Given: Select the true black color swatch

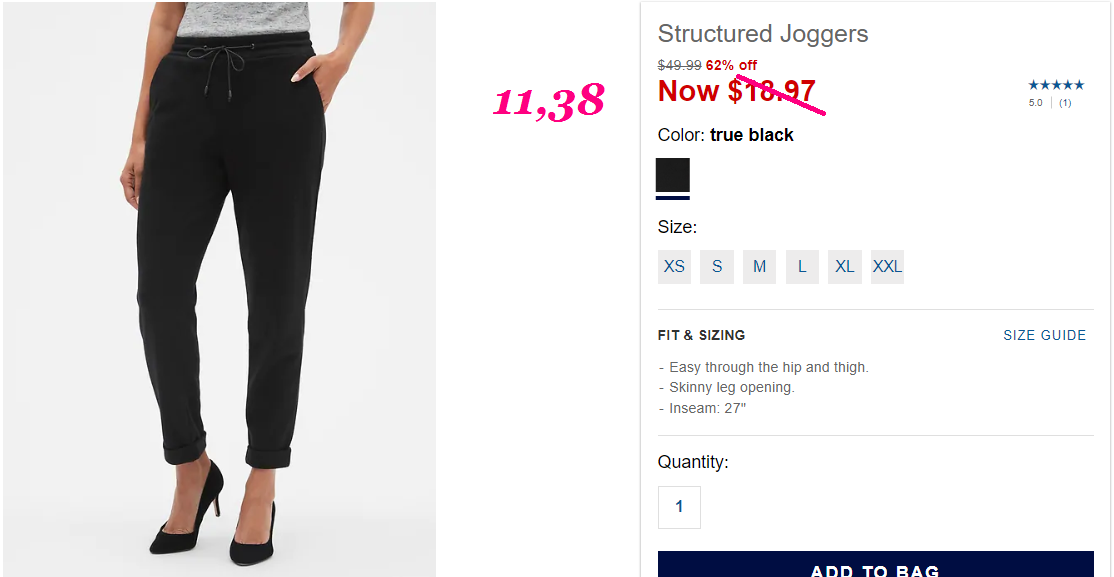Looking at the screenshot, I should [672, 175].
